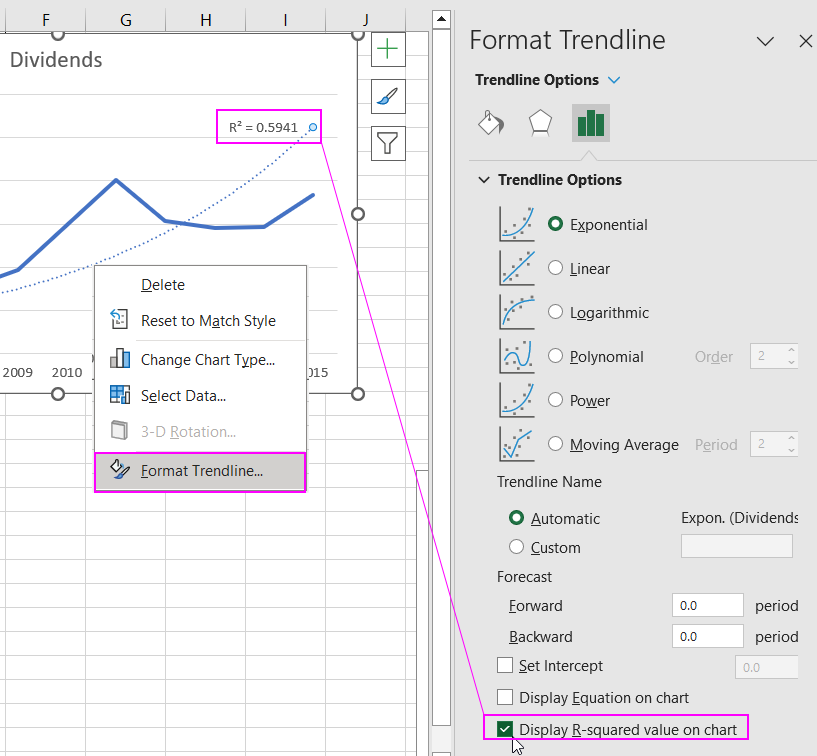Click the Forward forecast periods field
Viewport: 817px width, 756px height.
708,605
